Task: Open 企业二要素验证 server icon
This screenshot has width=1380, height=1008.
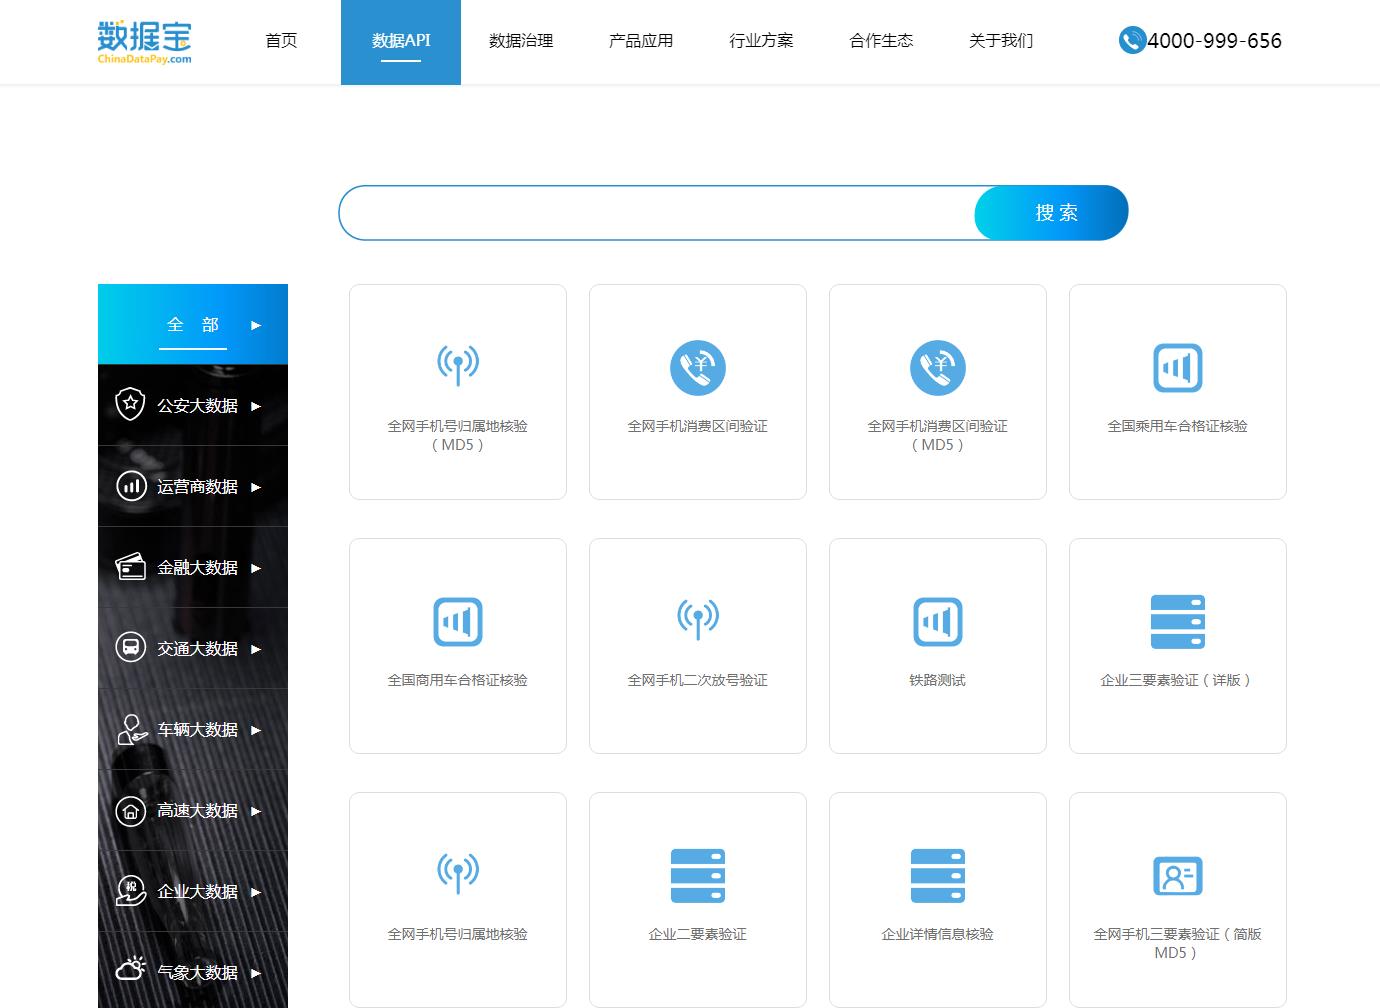Action: pos(698,875)
